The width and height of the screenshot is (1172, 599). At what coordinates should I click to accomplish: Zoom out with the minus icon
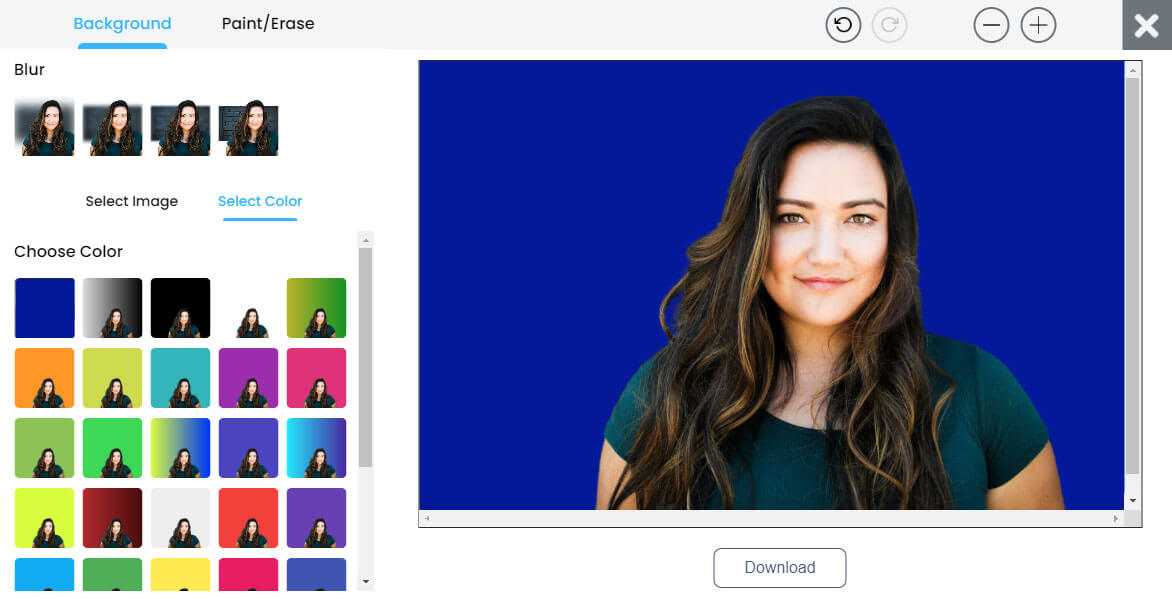pos(991,25)
